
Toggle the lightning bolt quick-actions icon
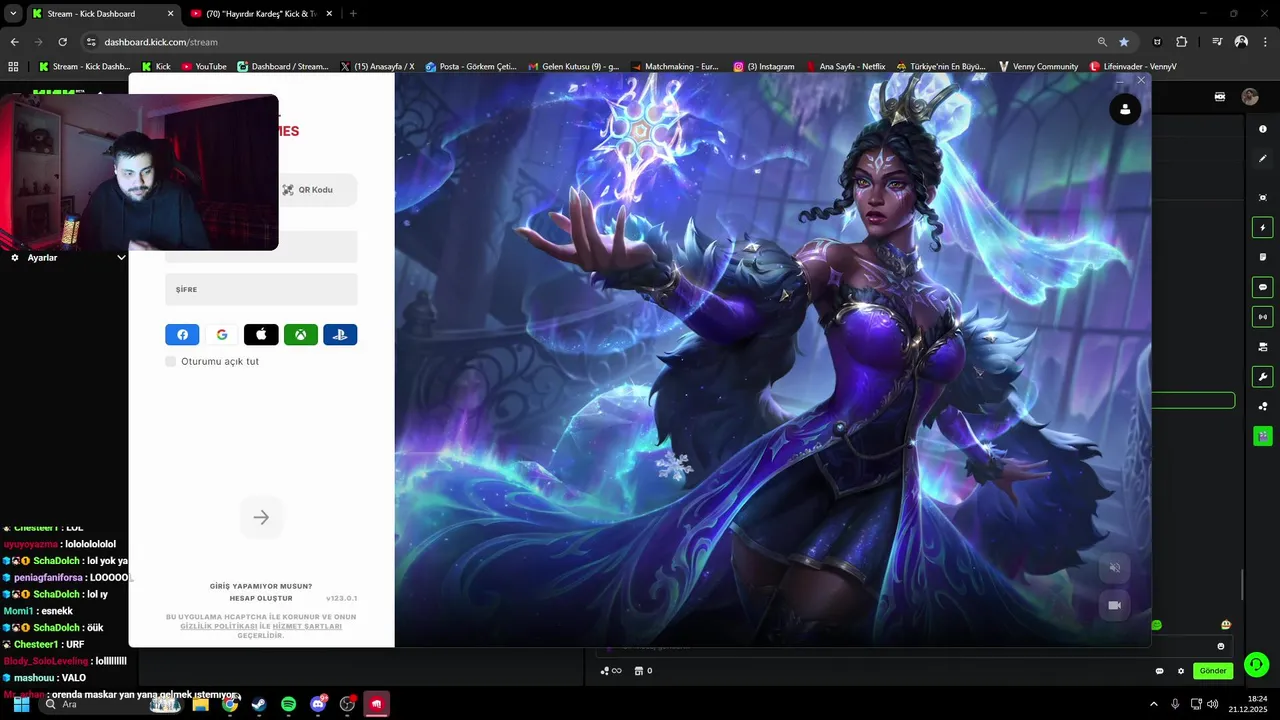pyautogui.click(x=1263, y=228)
